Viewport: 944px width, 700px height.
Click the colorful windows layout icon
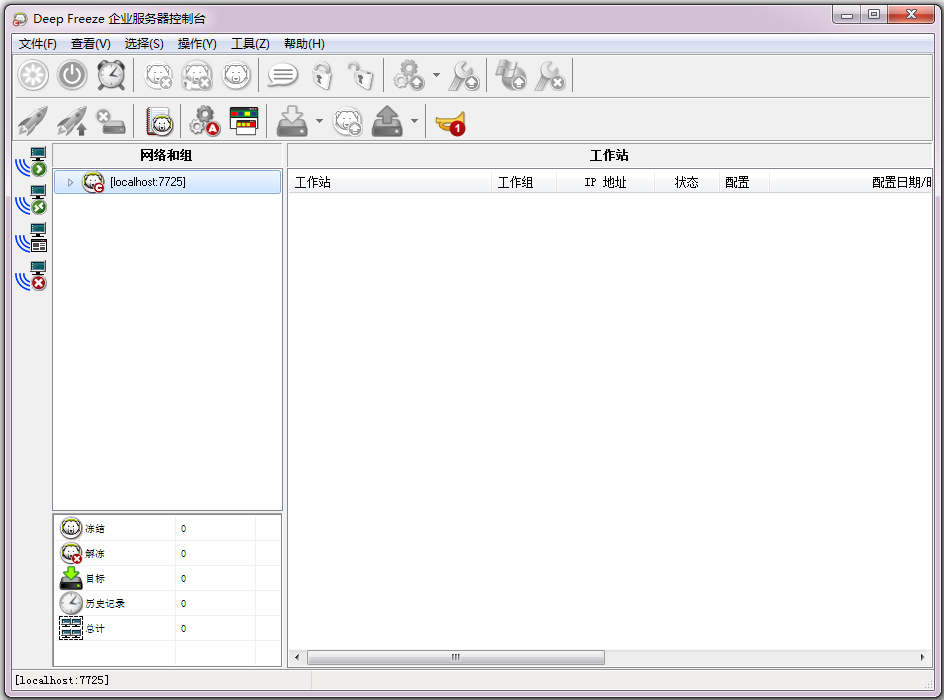(244, 121)
